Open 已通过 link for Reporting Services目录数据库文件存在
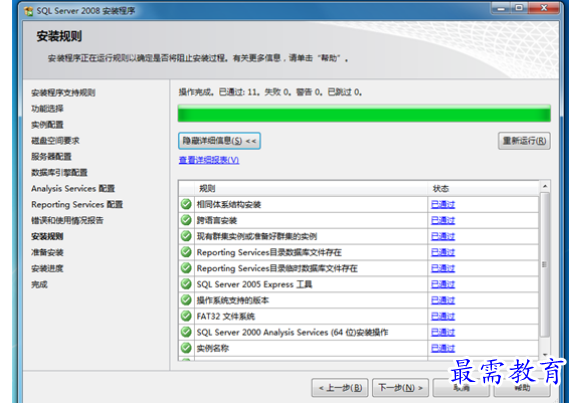The width and height of the screenshot is (572, 403). click(443, 252)
